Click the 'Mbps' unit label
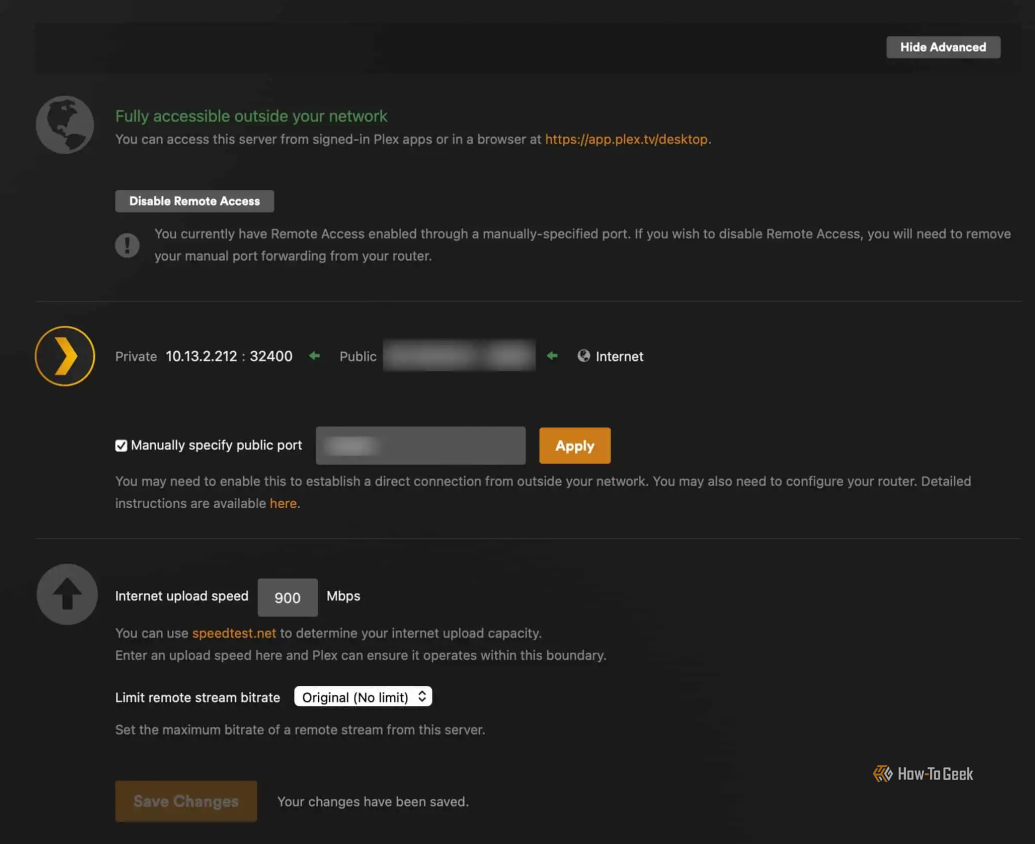This screenshot has width=1035, height=844. point(343,597)
